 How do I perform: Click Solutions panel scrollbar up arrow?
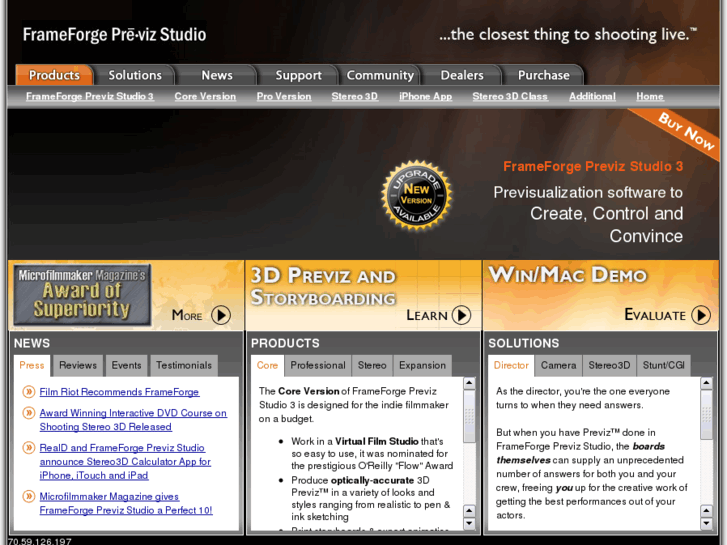[x=706, y=383]
